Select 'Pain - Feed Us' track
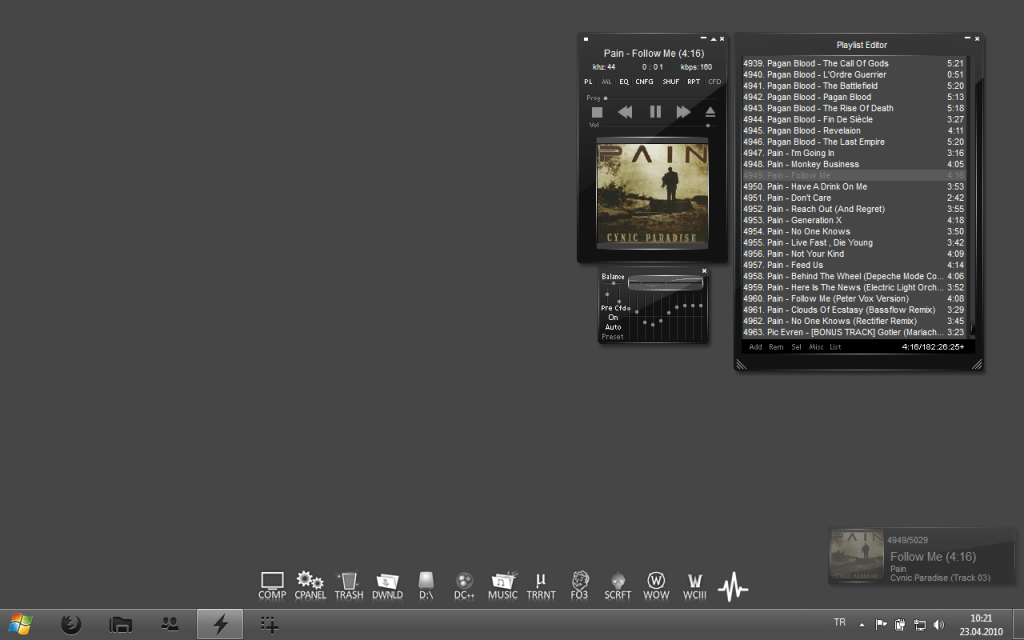This screenshot has width=1024, height=640. (x=854, y=264)
